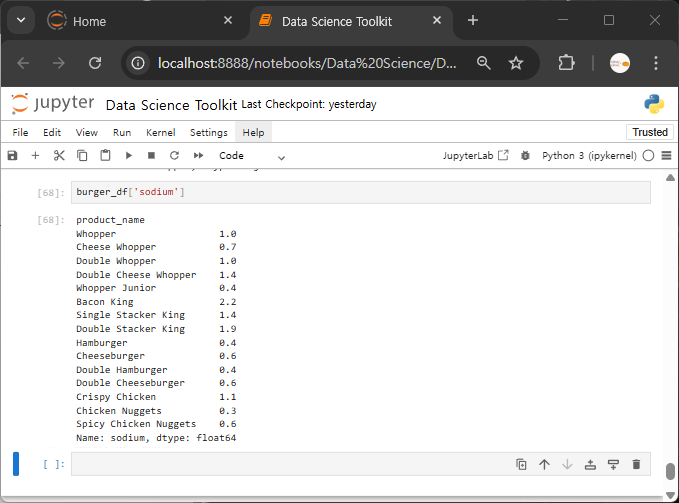Click the product_name index header
This screenshot has height=503, width=679.
[110, 220]
